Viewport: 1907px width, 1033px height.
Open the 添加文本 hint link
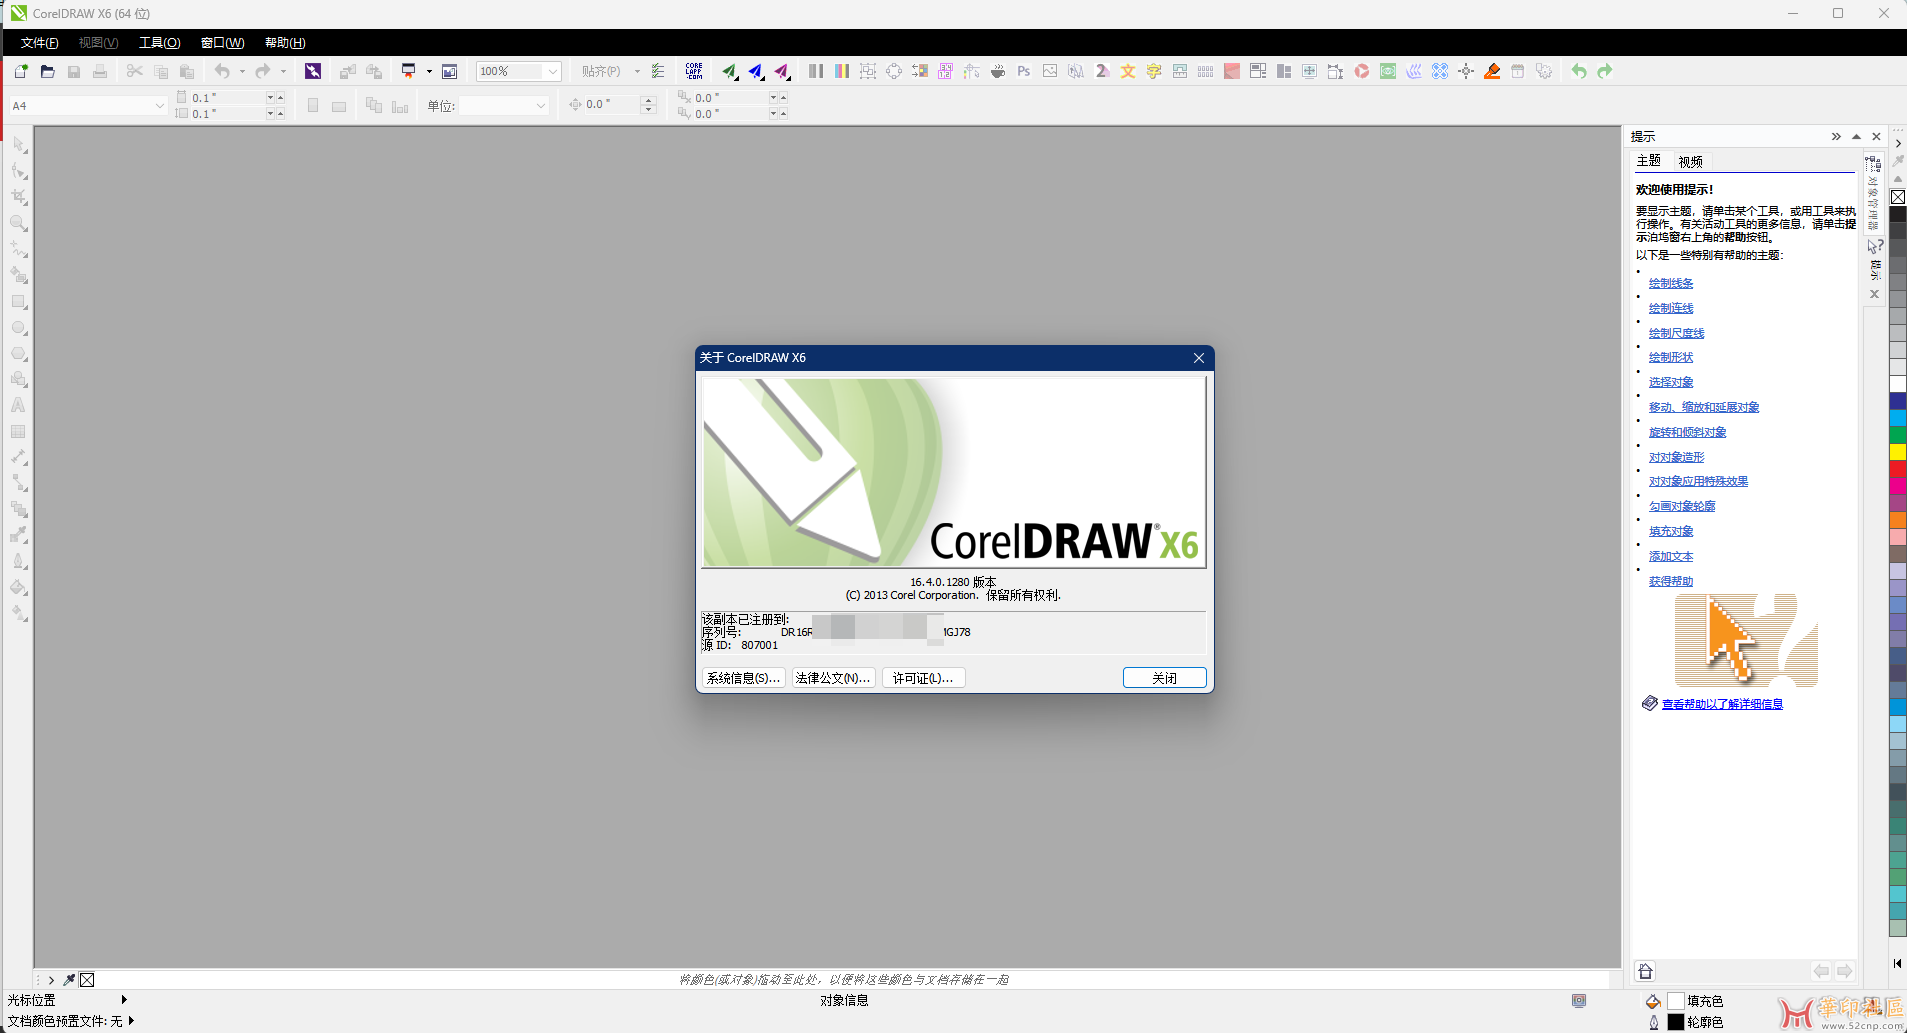point(1671,556)
